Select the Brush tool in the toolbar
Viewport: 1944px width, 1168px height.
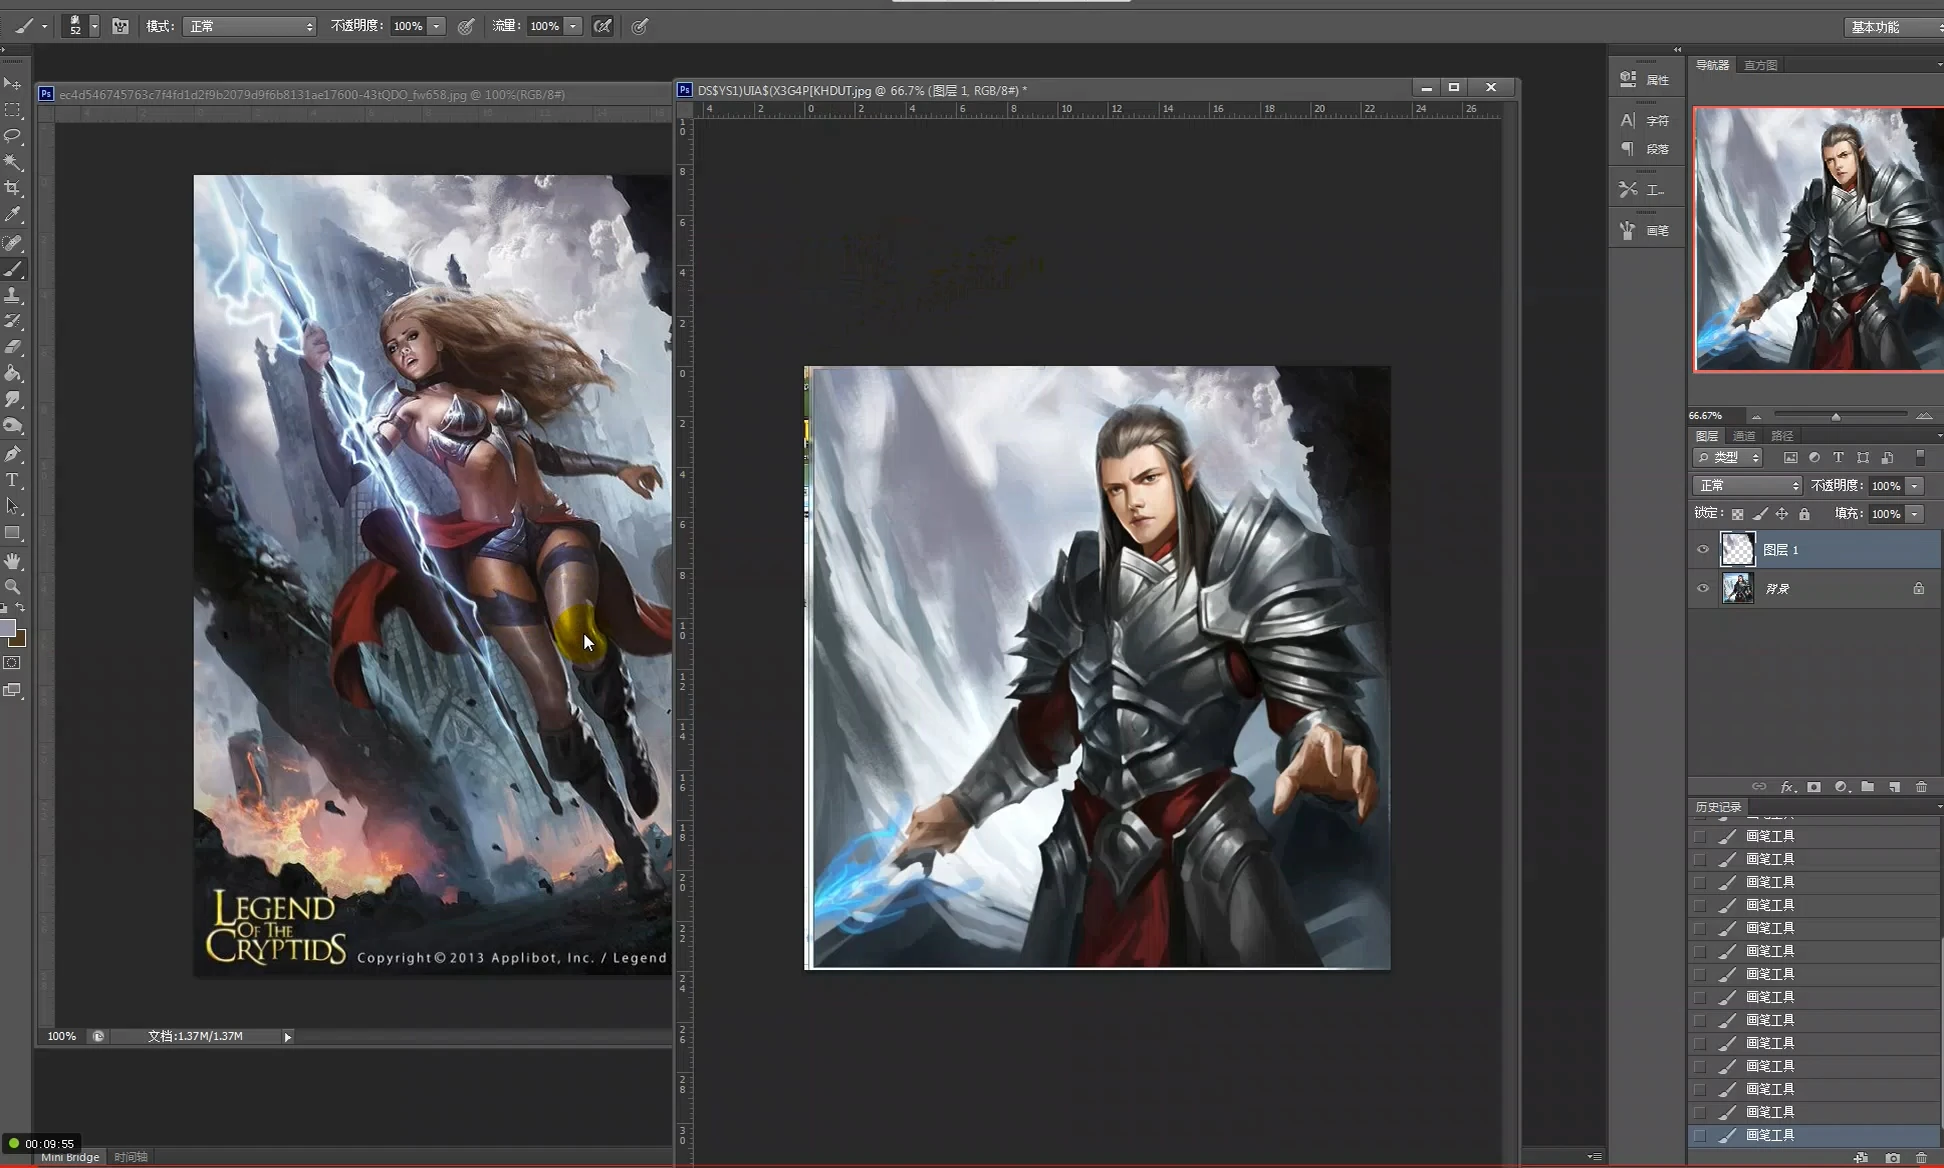click(13, 269)
